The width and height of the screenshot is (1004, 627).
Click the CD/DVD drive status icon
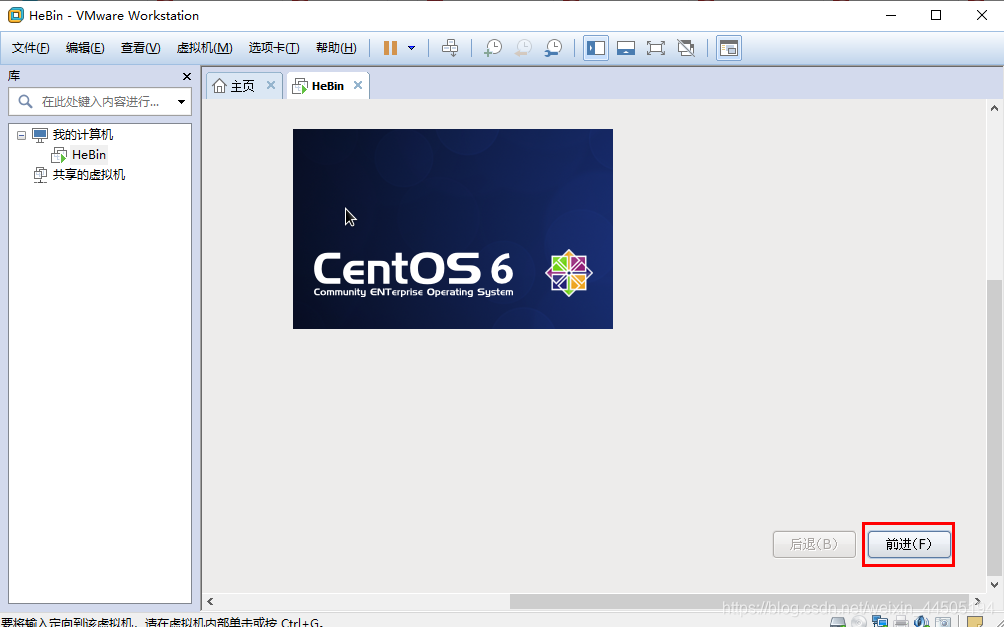[859, 622]
